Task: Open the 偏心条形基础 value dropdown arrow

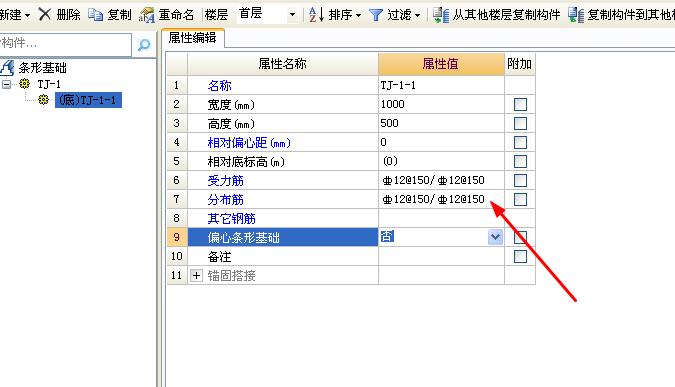Action: (x=495, y=237)
